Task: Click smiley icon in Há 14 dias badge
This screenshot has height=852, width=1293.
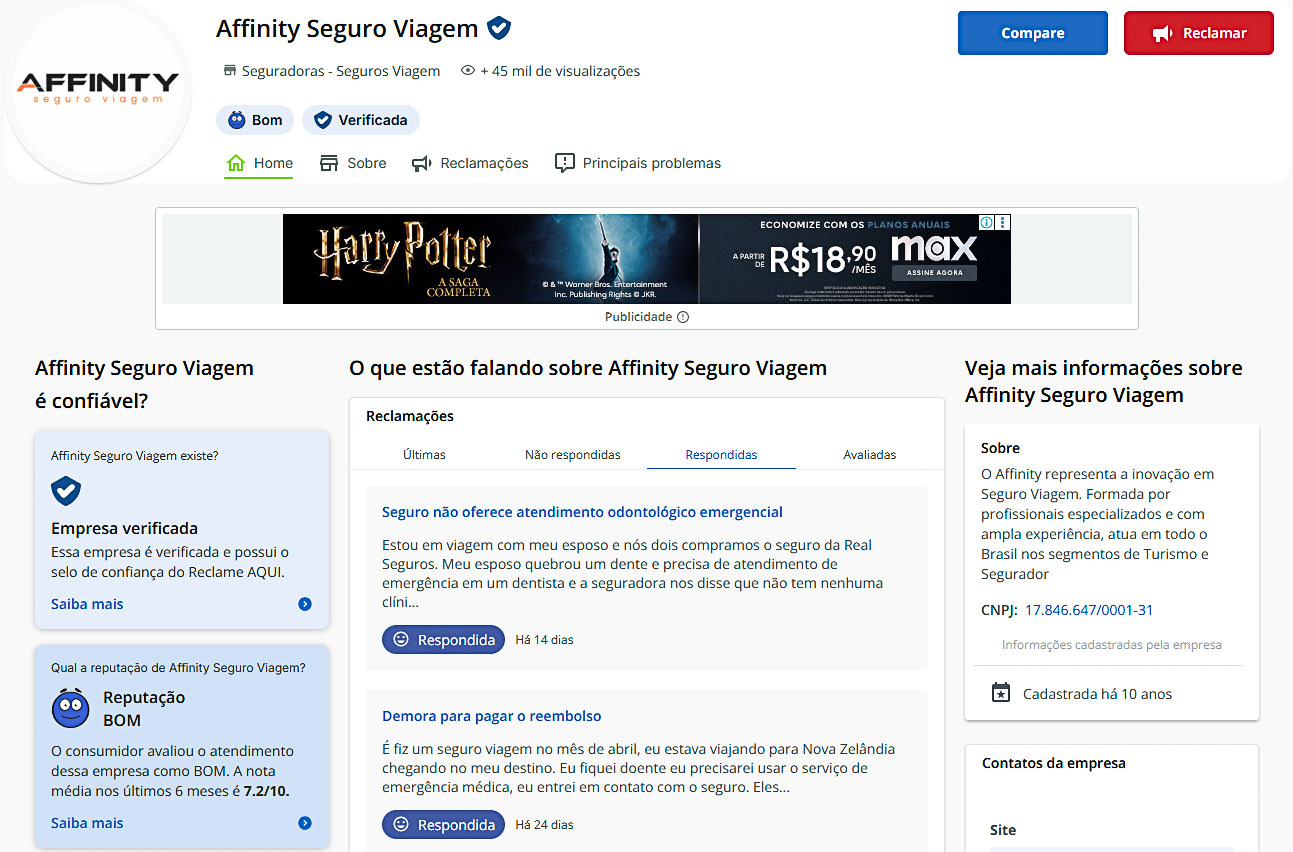Action: (x=401, y=639)
